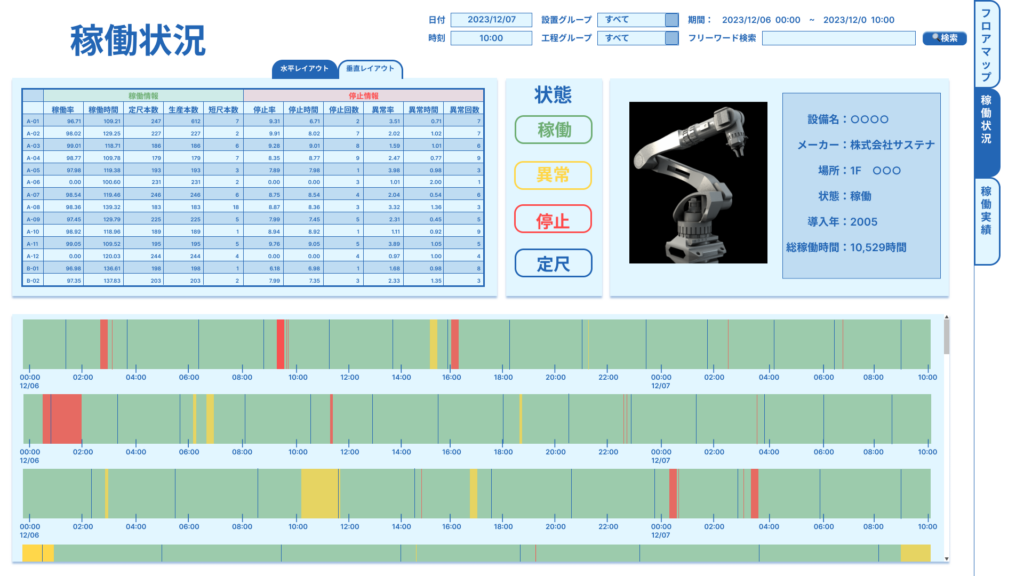Click the 検索 search button with magnifier
The height and width of the screenshot is (576, 1024).
pos(943,38)
